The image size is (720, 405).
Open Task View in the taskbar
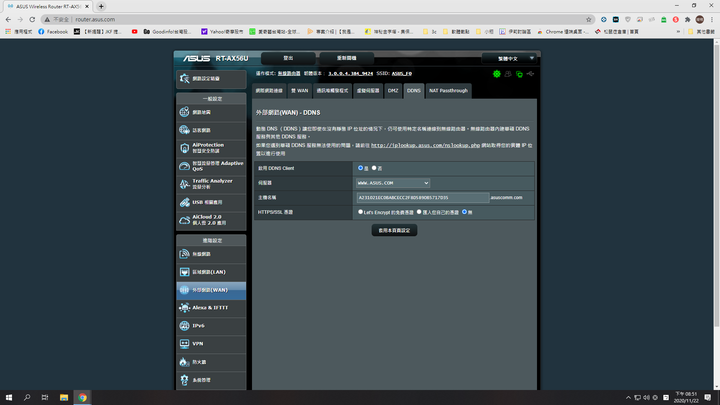45,398
